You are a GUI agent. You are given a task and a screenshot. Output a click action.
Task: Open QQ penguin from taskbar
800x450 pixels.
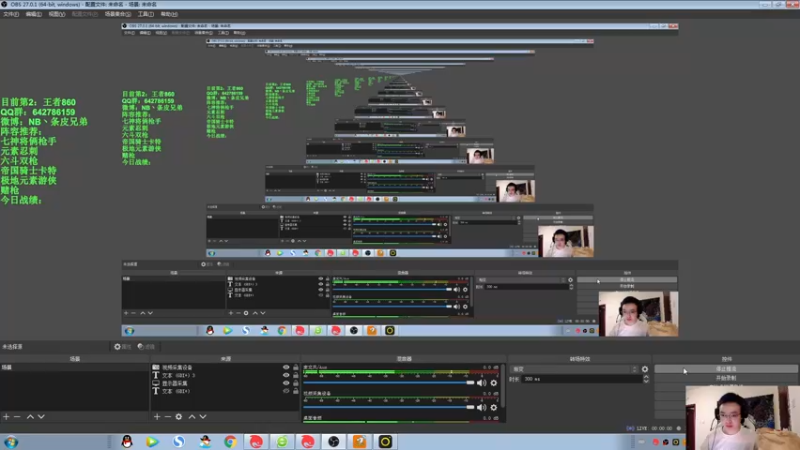(127, 442)
